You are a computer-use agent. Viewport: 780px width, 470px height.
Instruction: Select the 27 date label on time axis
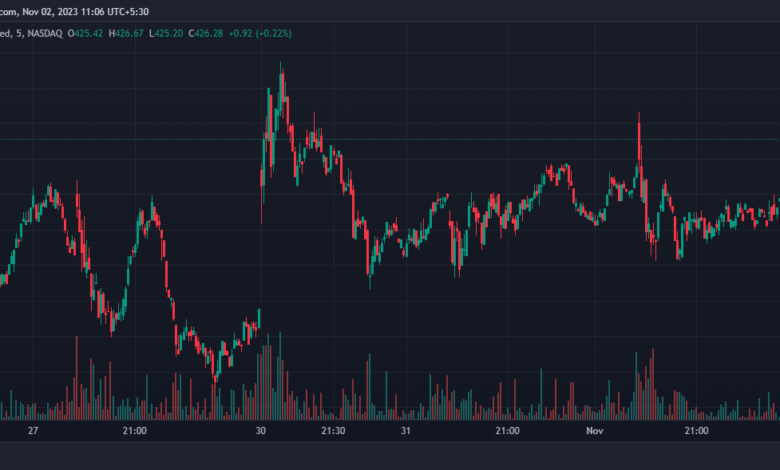click(33, 431)
